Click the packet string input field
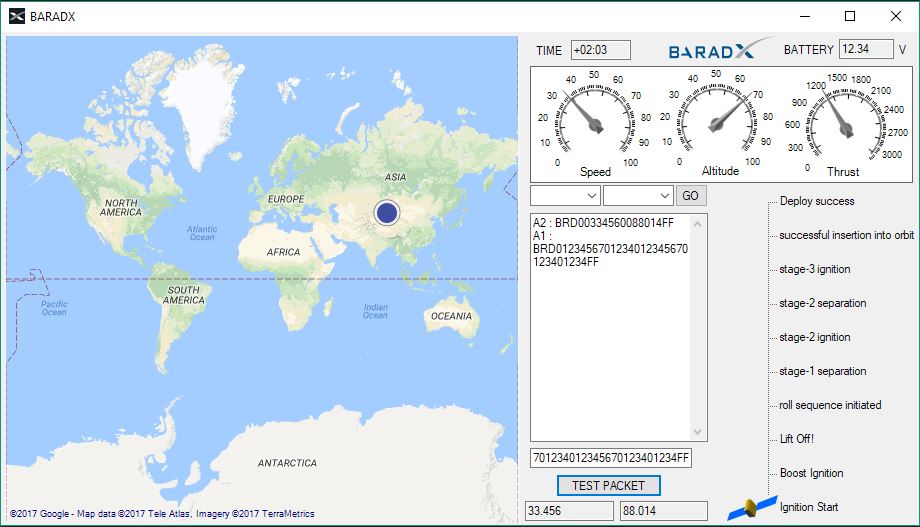This screenshot has height=527, width=920. pyautogui.click(x=611, y=458)
